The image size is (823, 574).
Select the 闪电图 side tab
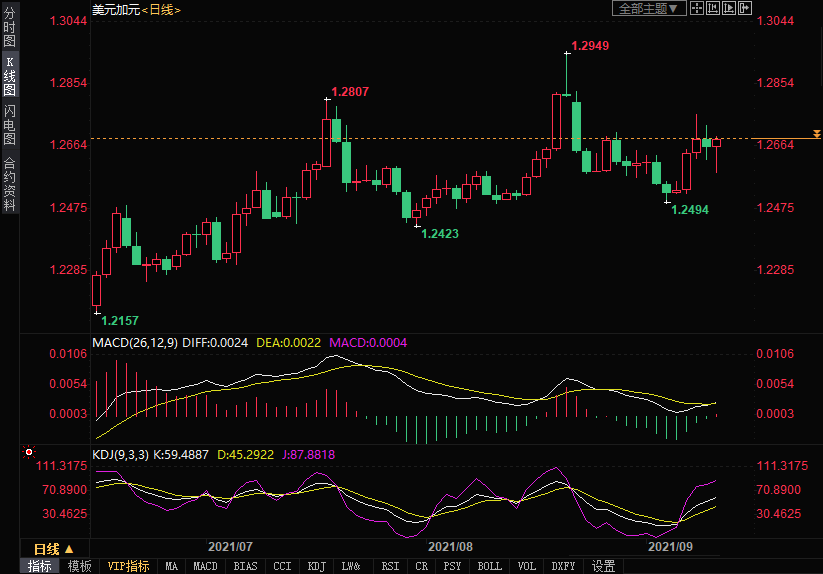9,124
